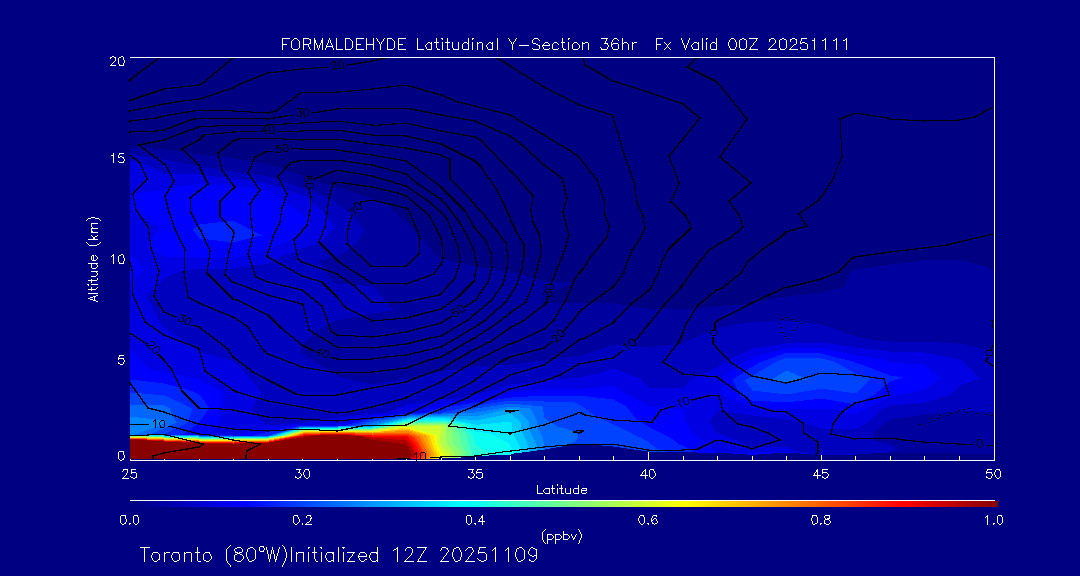Click the latitude 35 tick label
Viewport: 1080px width, 576px height.
pos(475,473)
